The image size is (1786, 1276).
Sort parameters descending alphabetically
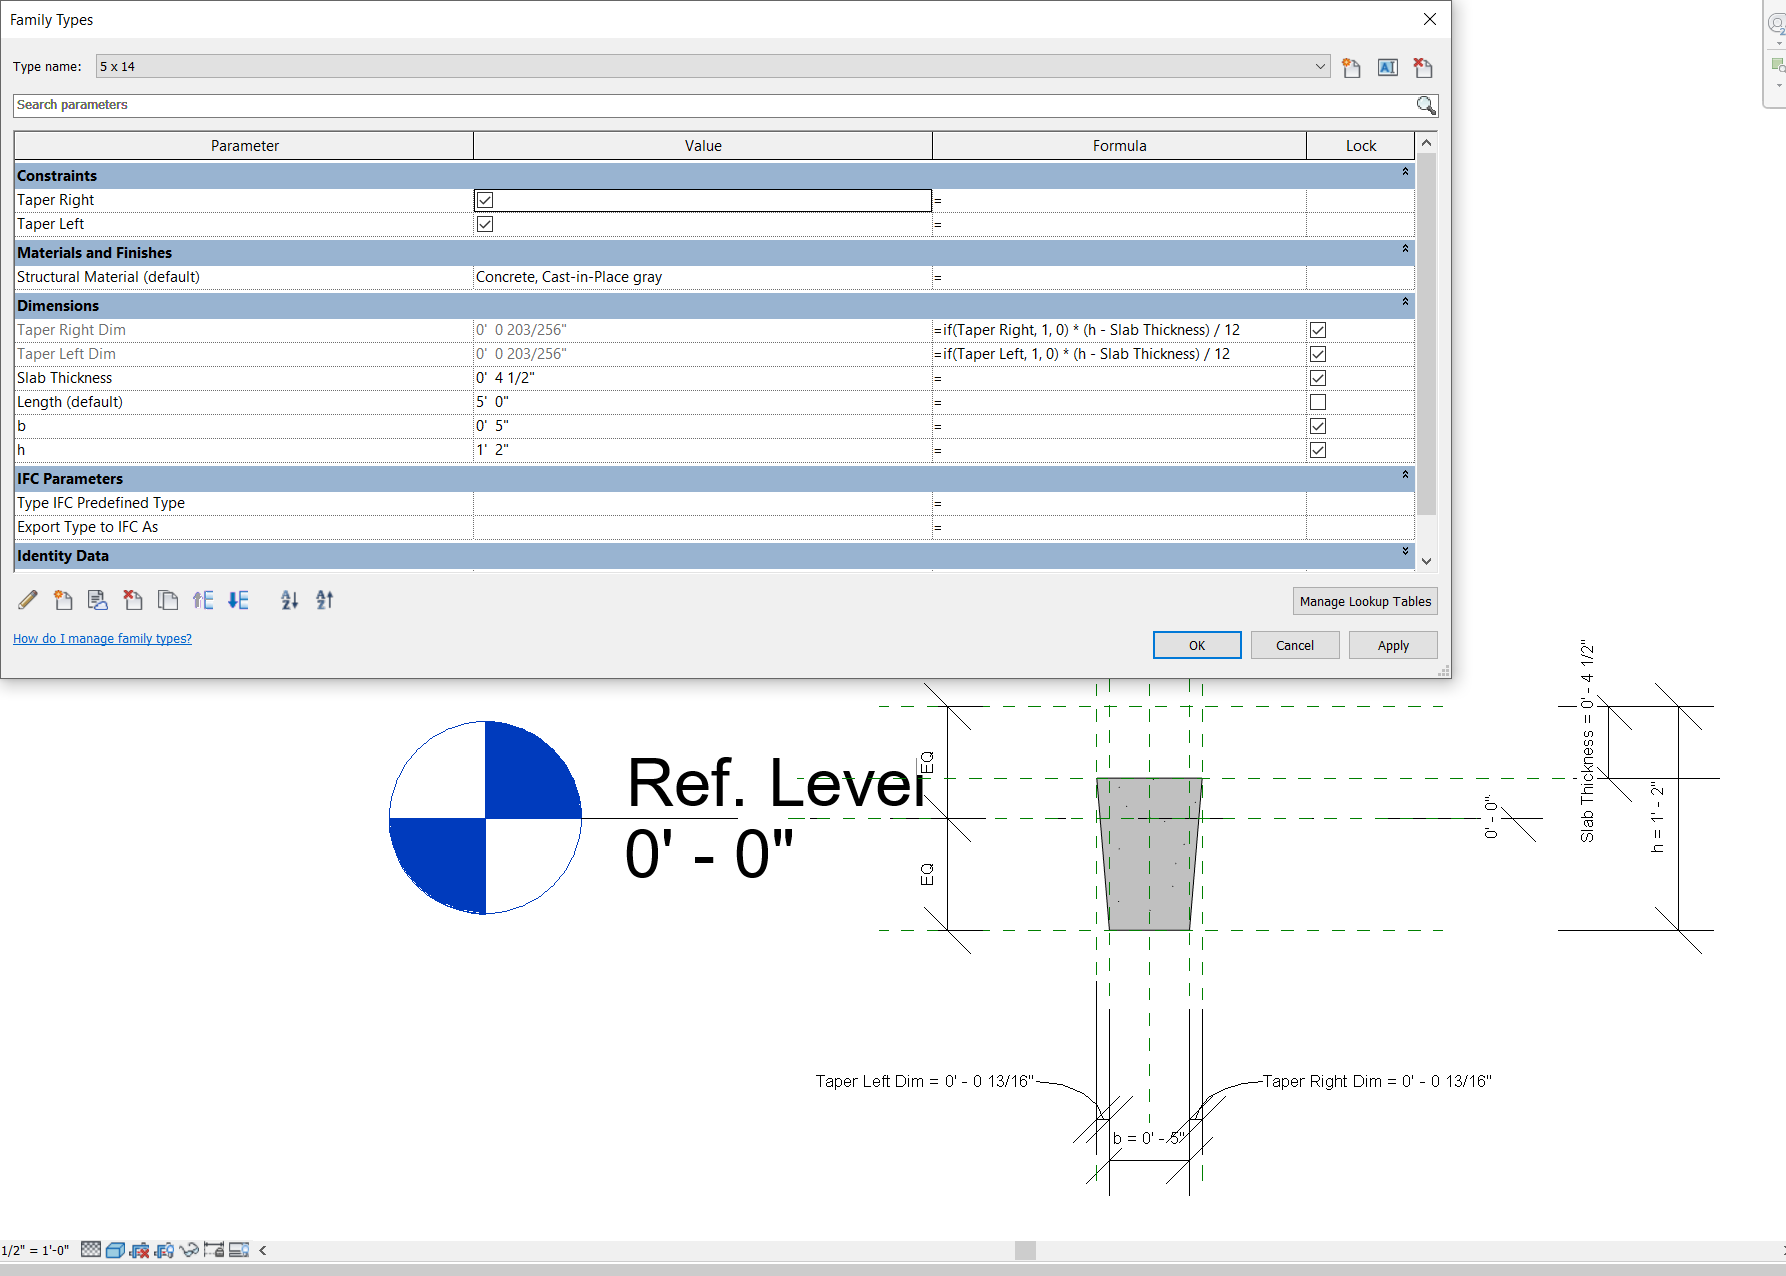[x=324, y=600]
